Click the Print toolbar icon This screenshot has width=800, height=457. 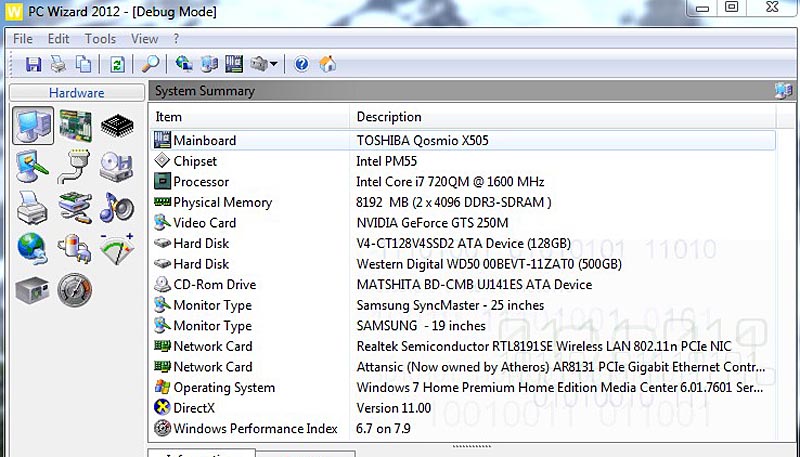(x=58, y=64)
